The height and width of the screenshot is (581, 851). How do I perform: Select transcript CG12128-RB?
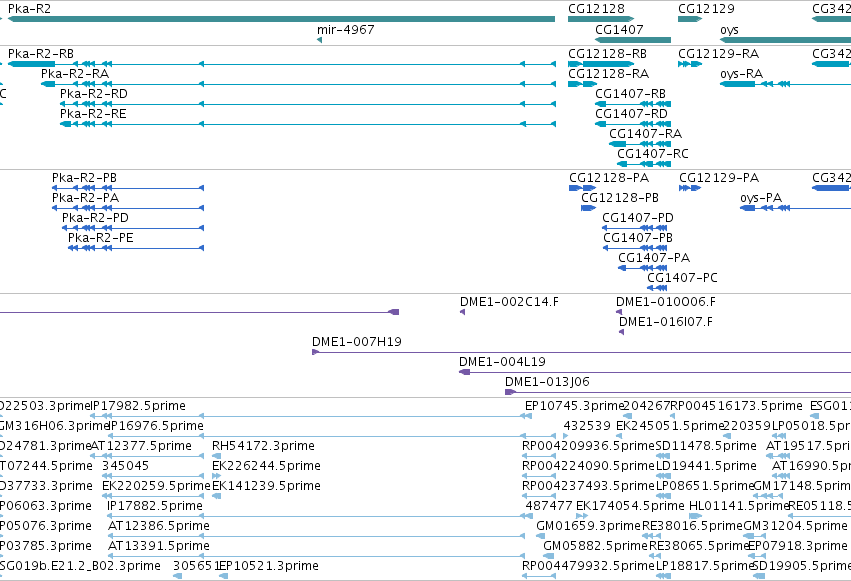608,54
